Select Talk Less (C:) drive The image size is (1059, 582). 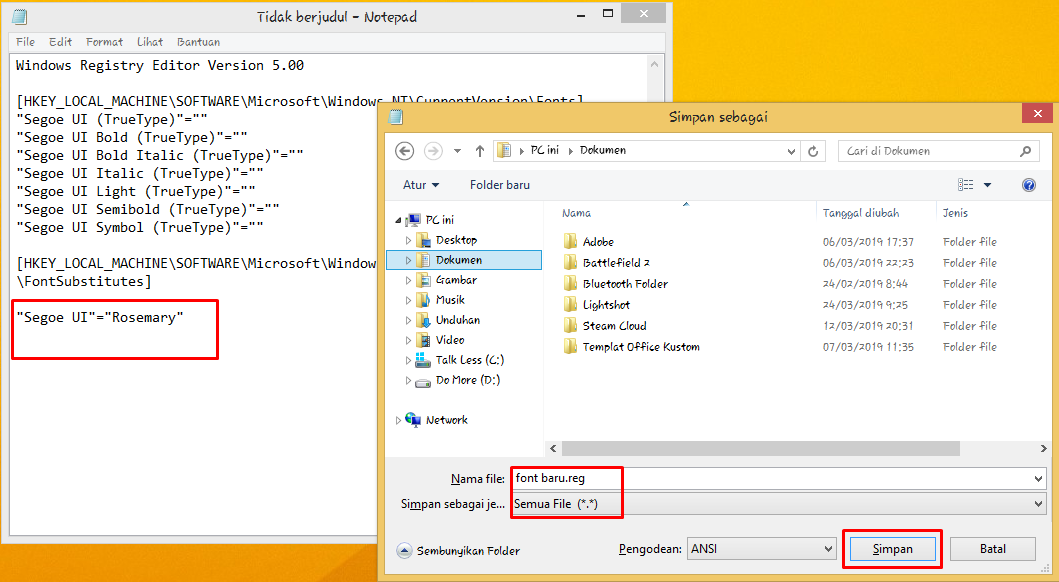pos(469,360)
